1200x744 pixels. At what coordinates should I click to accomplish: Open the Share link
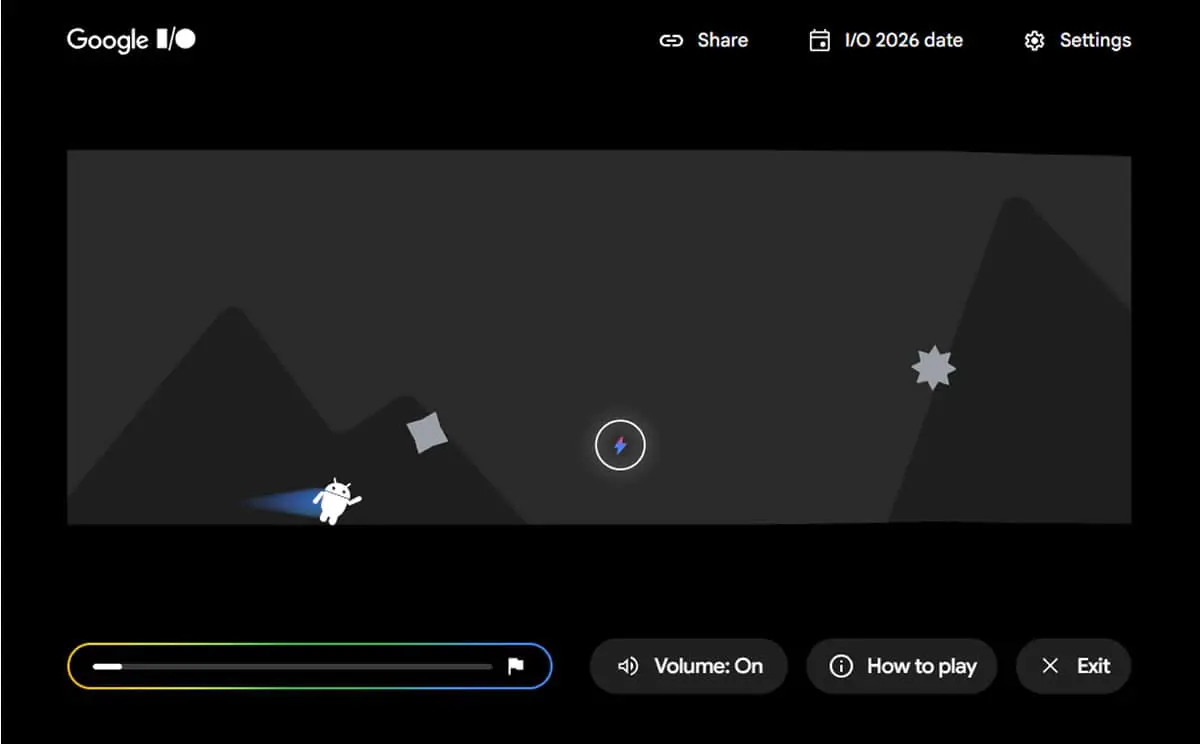(704, 41)
